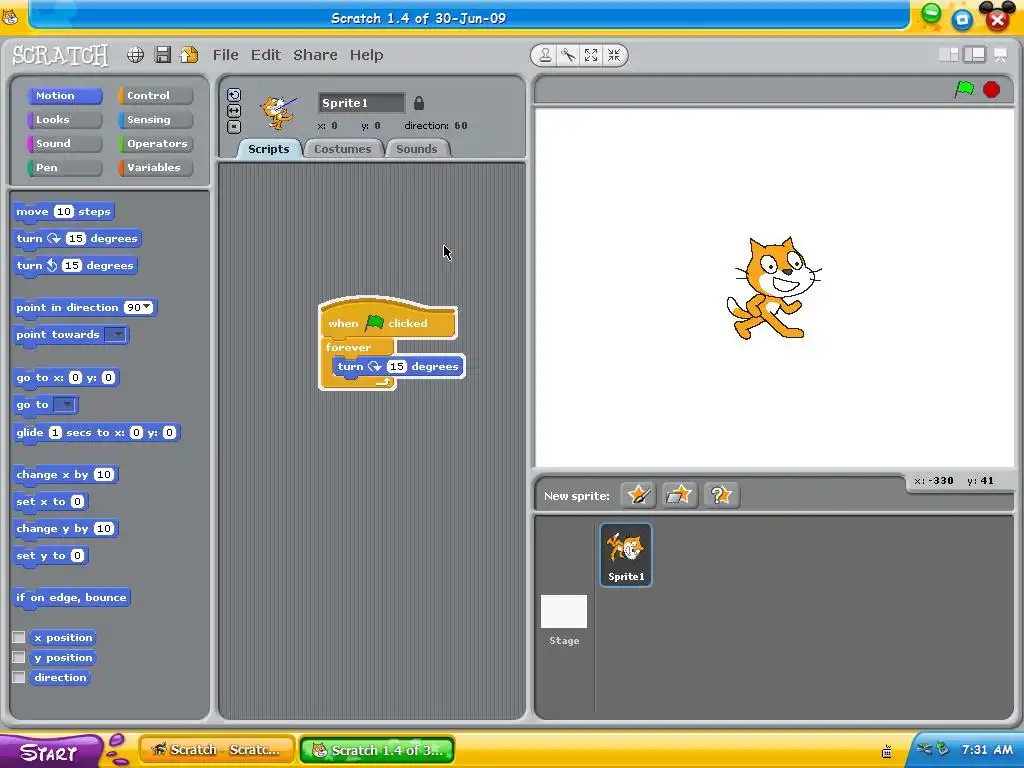Open the point towards dropdown
The image size is (1024, 768).
coord(116,335)
